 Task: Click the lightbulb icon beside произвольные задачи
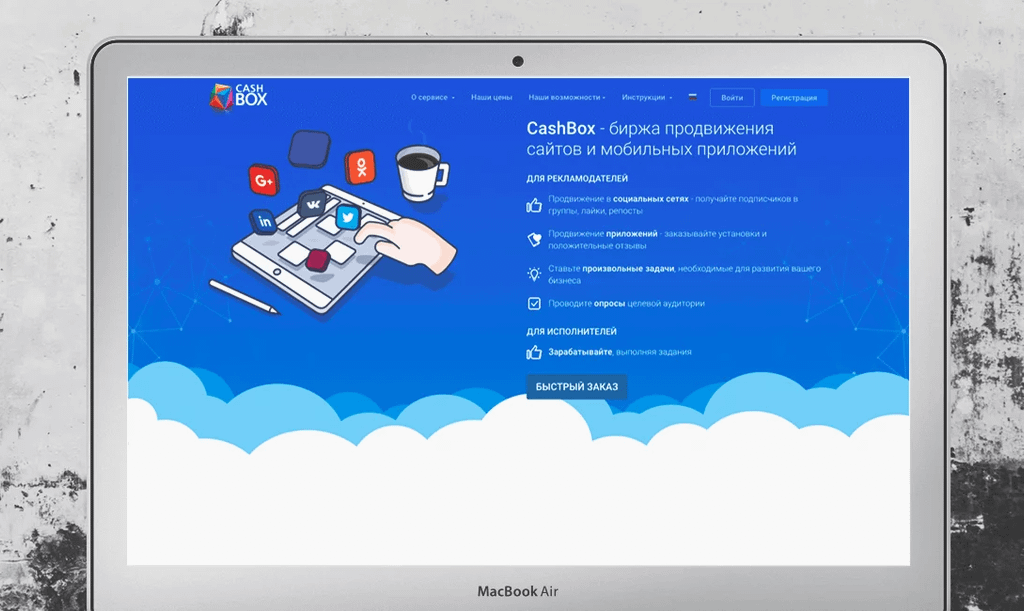pos(534,274)
